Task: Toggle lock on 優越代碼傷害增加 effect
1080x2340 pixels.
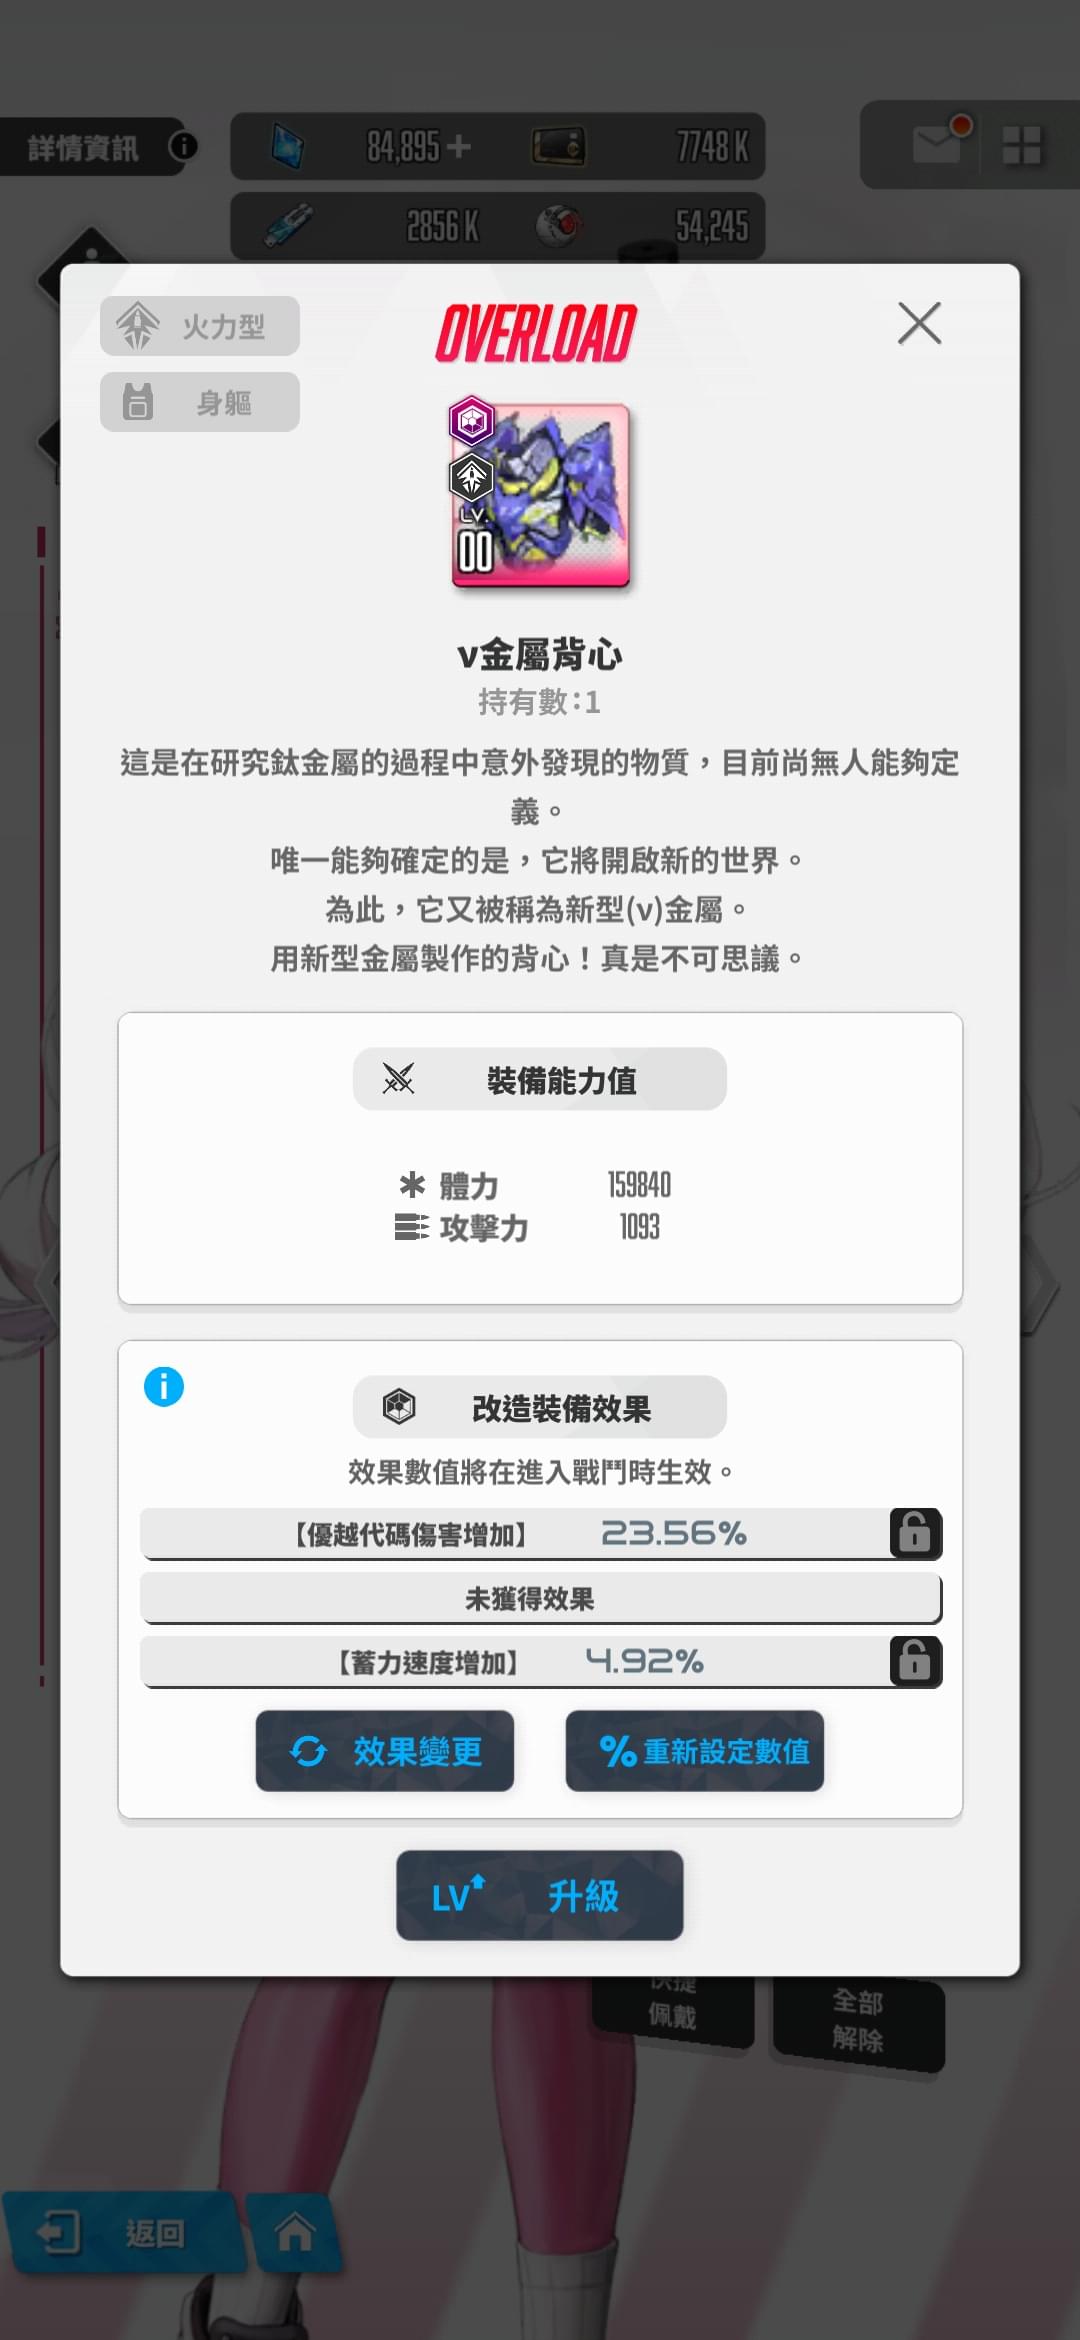Action: [x=915, y=1532]
